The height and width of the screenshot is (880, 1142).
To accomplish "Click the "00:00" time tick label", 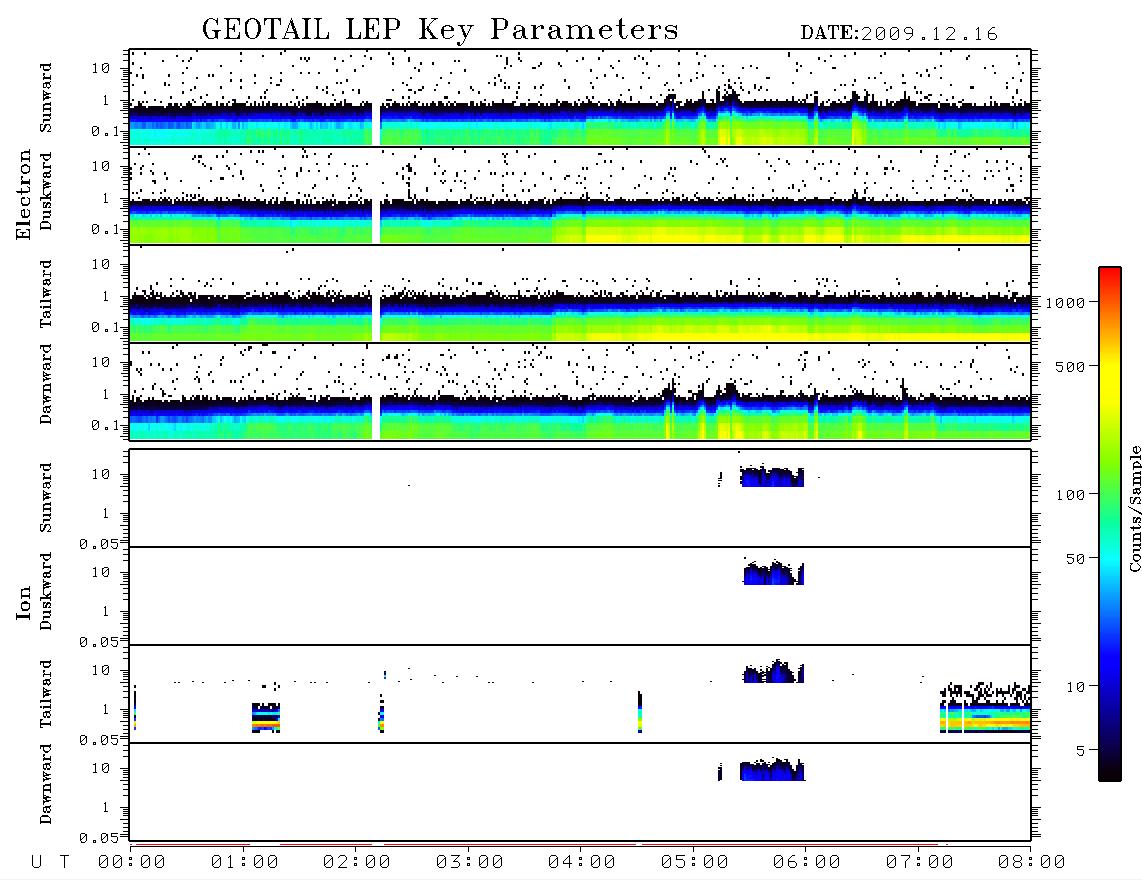I will (132, 863).
